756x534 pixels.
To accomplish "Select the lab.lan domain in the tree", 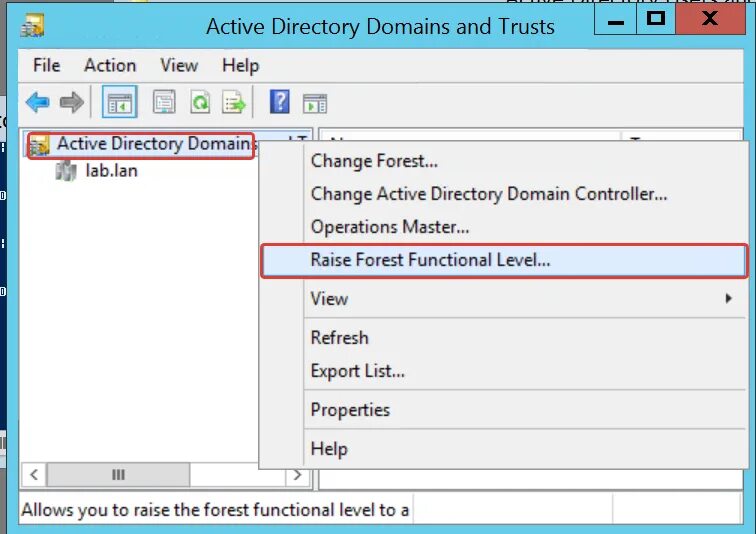I will pos(111,171).
